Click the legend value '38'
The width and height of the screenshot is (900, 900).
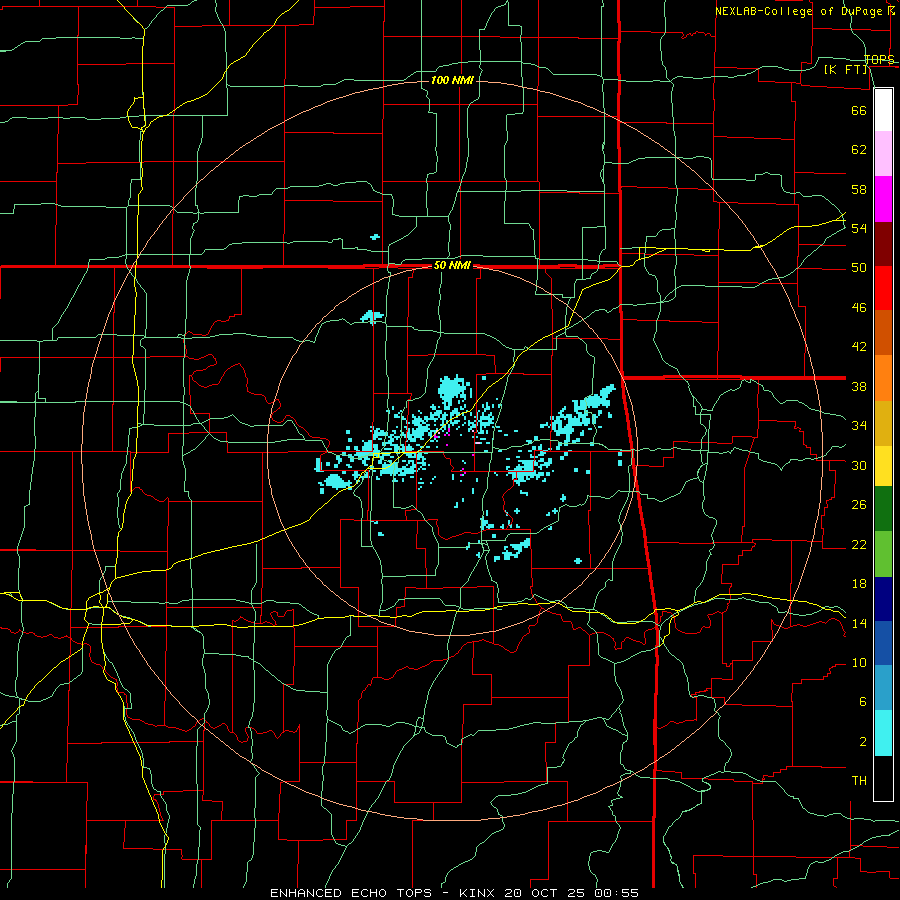(859, 386)
